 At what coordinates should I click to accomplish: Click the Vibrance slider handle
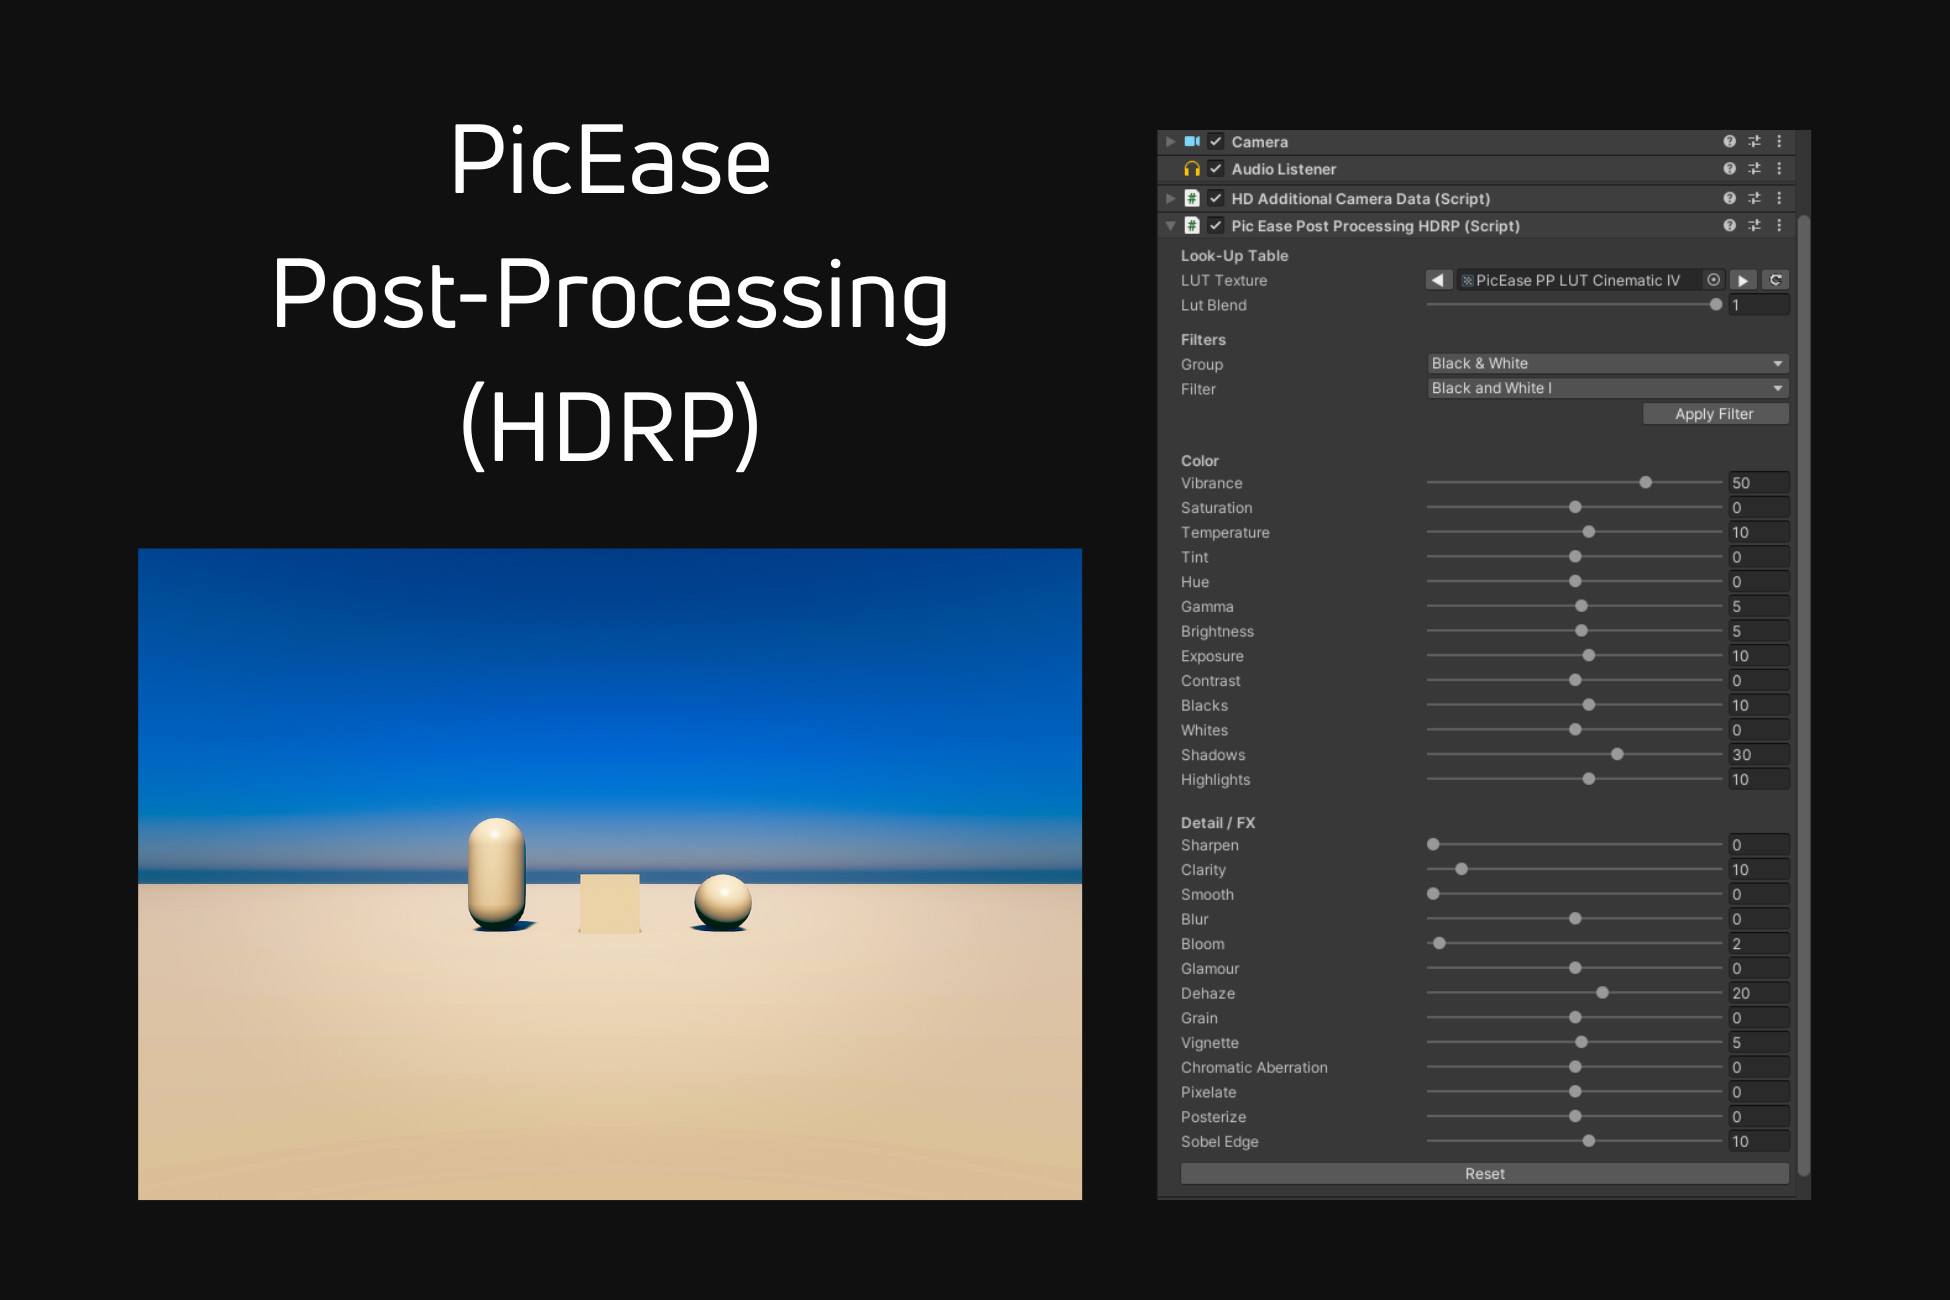pos(1645,483)
